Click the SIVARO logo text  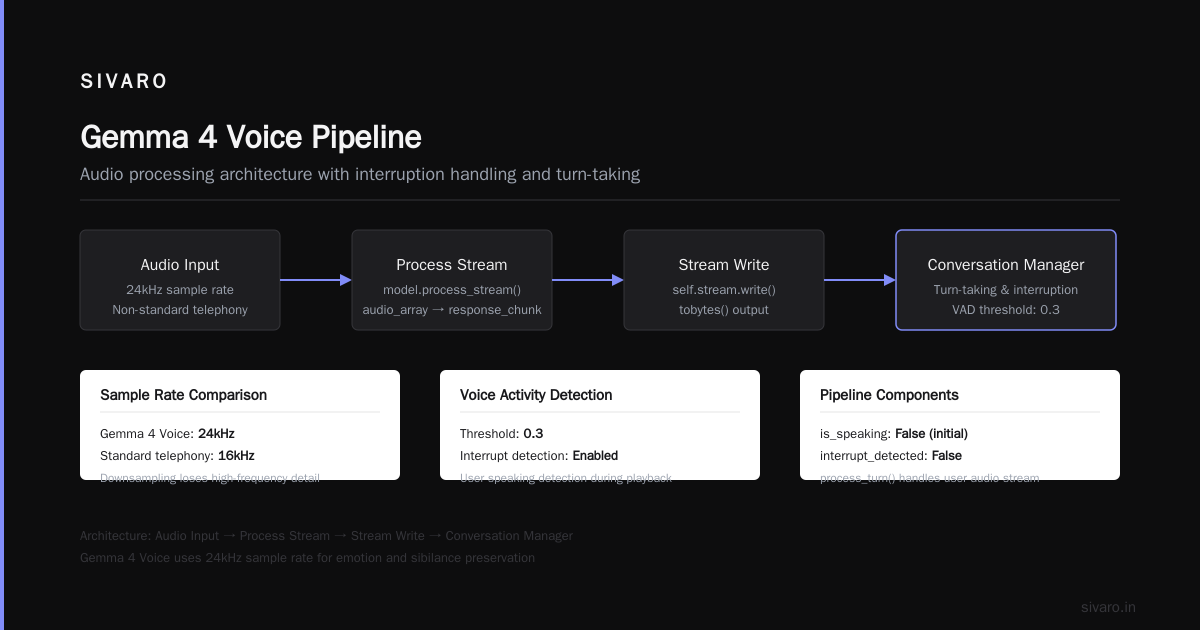pos(124,82)
